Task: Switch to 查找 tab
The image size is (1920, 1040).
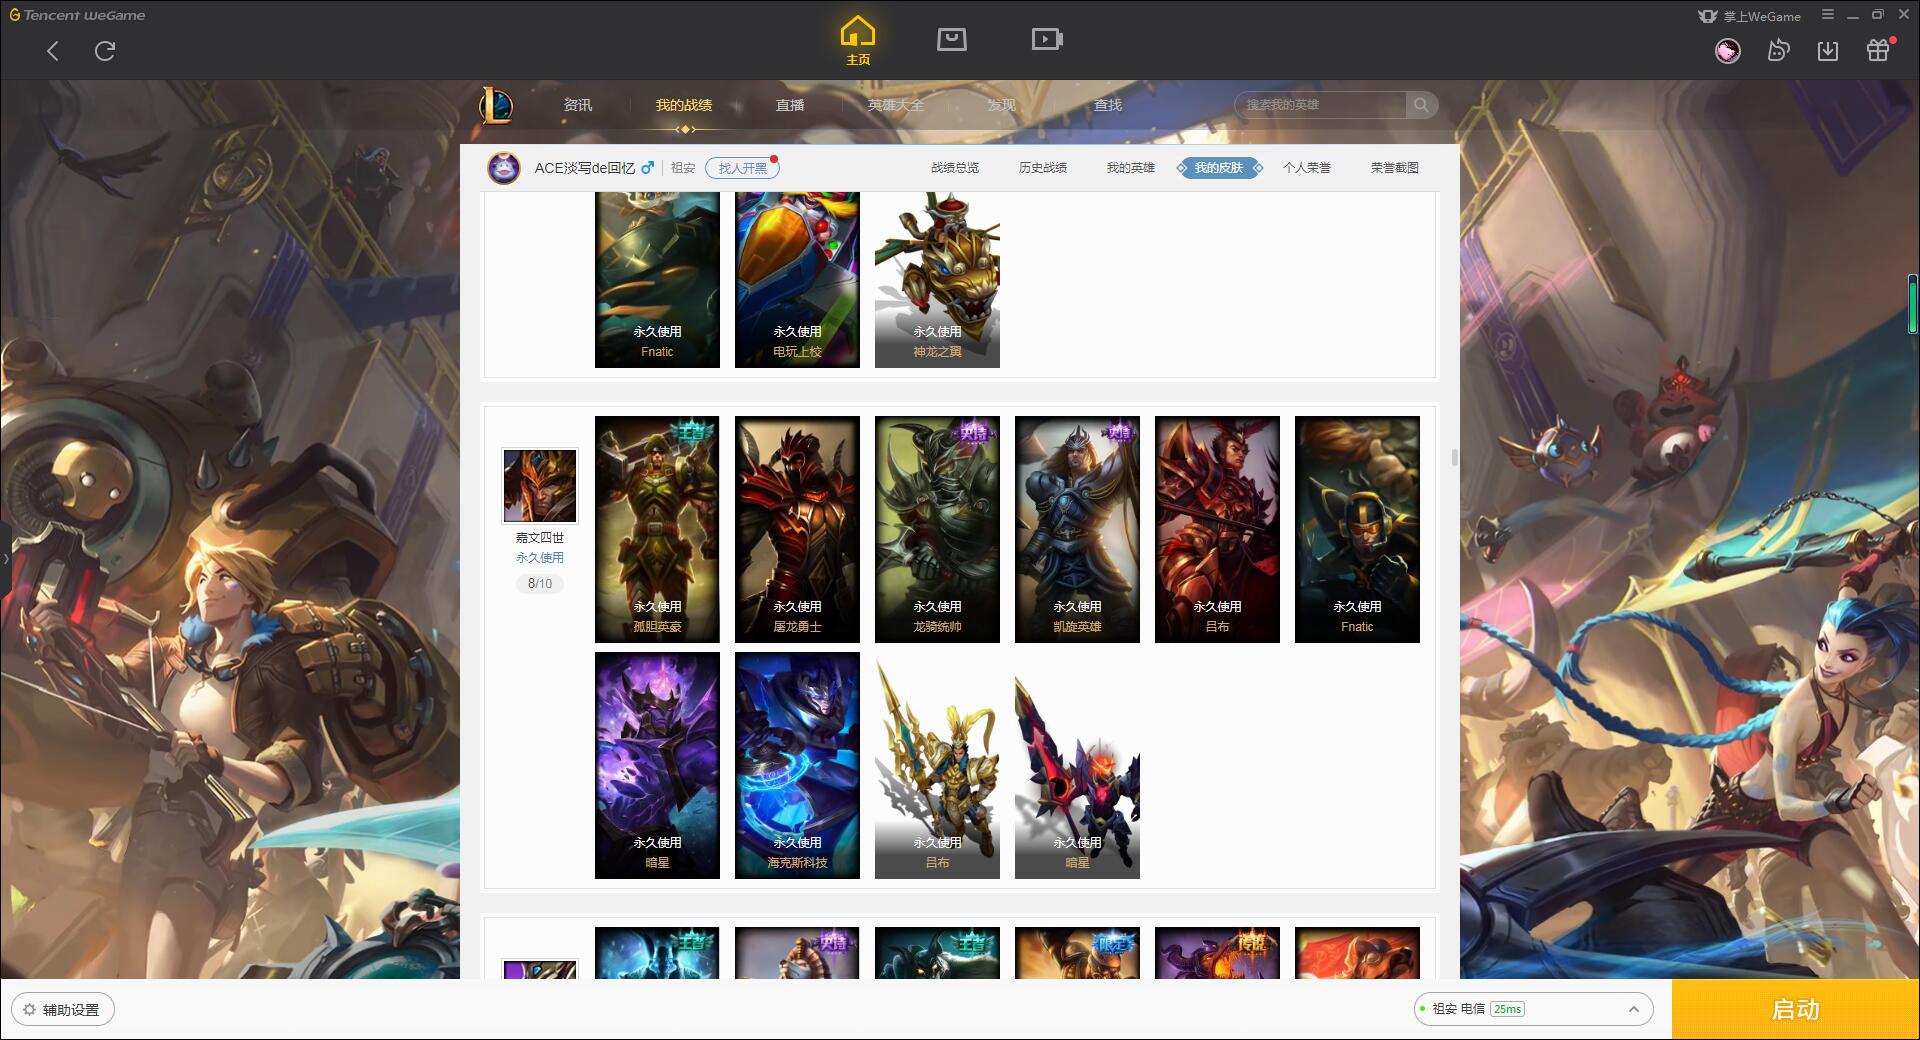Action: point(1107,105)
